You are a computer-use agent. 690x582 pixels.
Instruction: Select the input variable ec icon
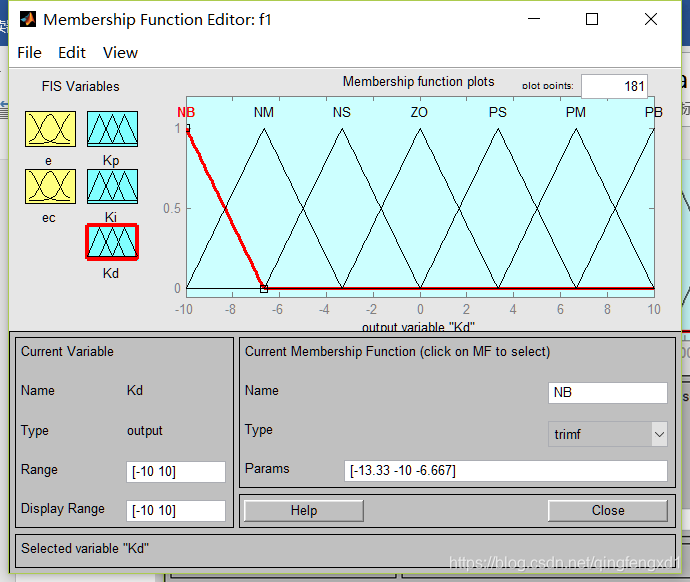[x=51, y=186]
